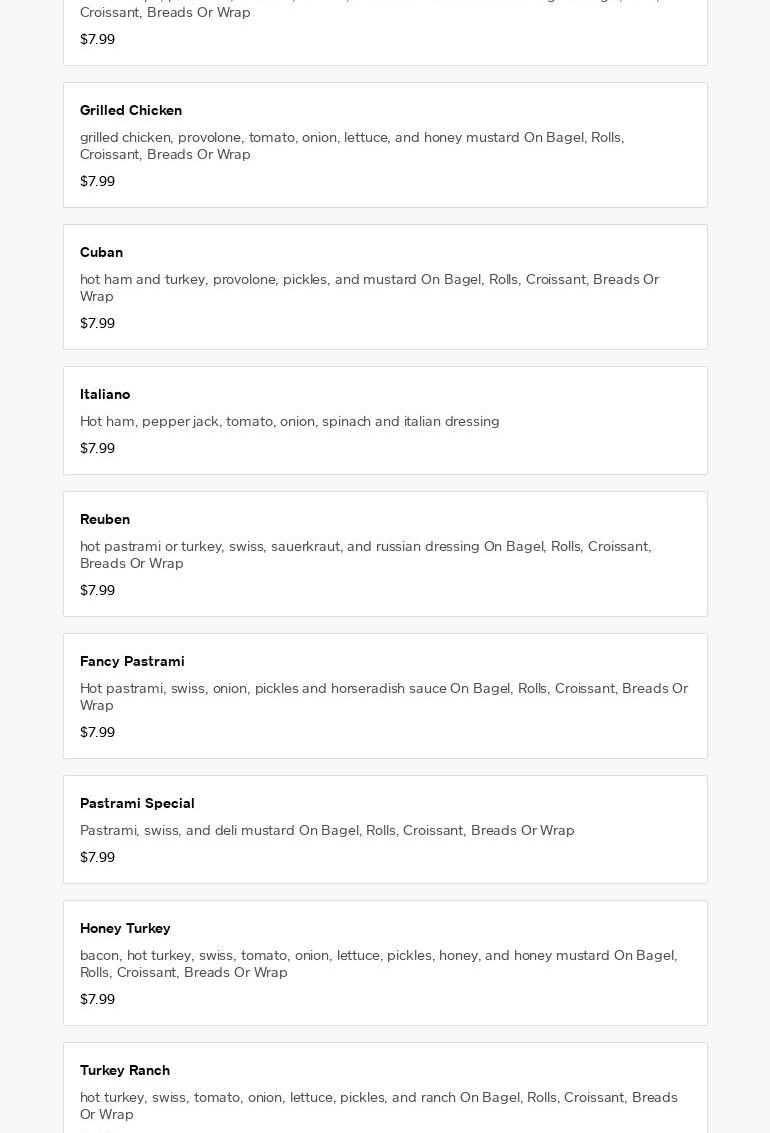The height and width of the screenshot is (1133, 770).
Task: Click the $7.99 price under Cuban
Action: 97,323
